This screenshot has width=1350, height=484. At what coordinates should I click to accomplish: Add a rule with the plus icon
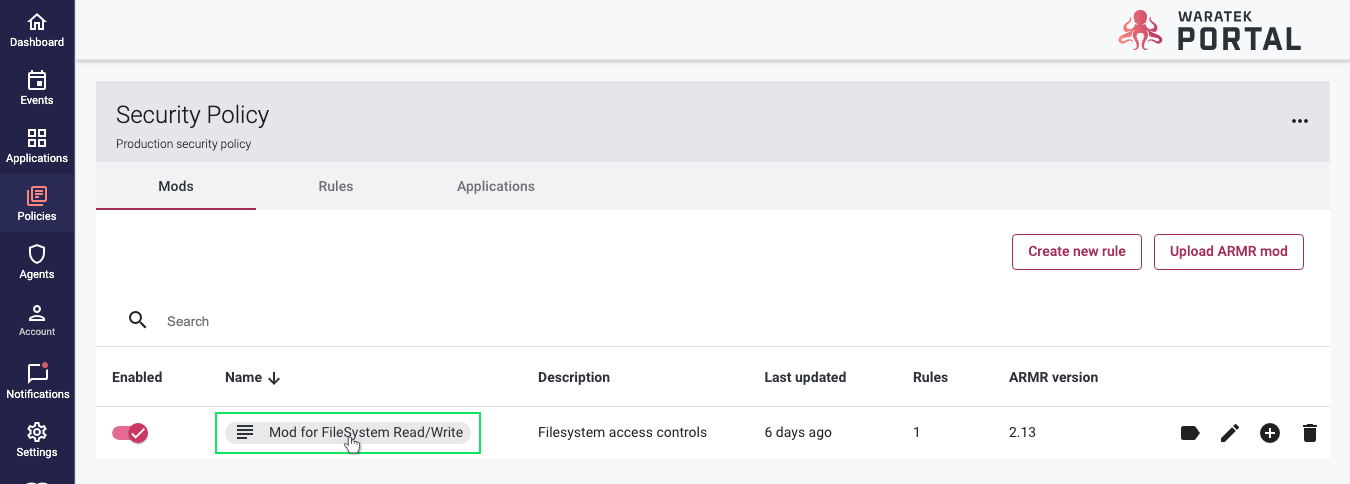click(x=1270, y=433)
